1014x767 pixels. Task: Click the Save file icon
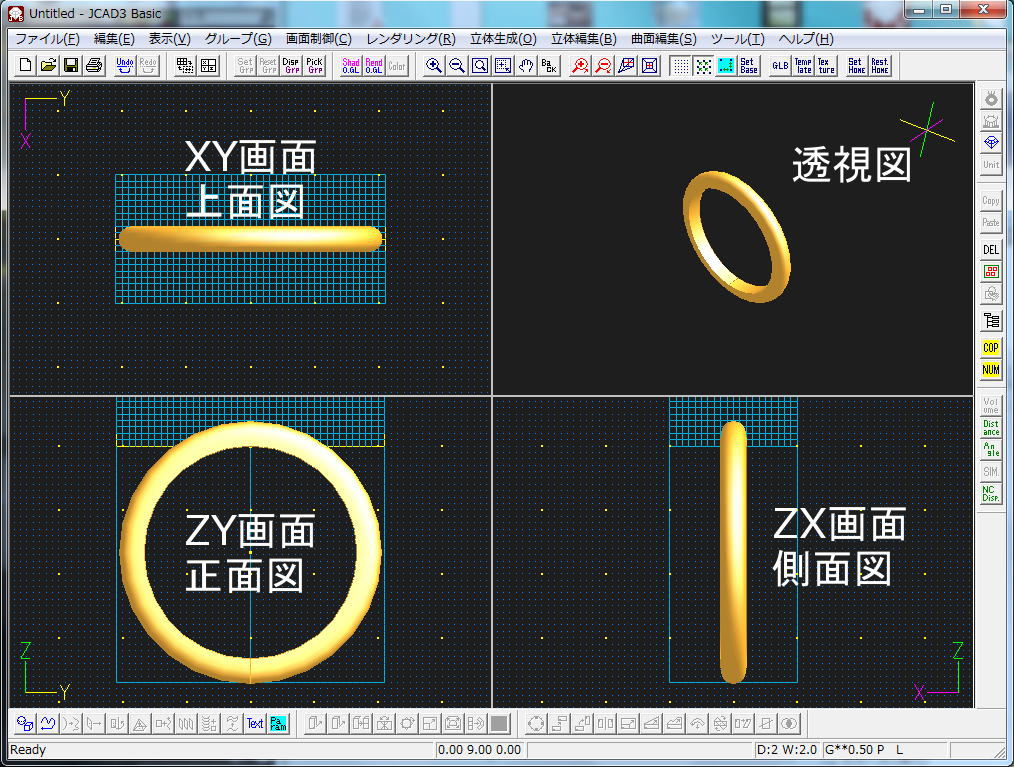pyautogui.click(x=71, y=66)
